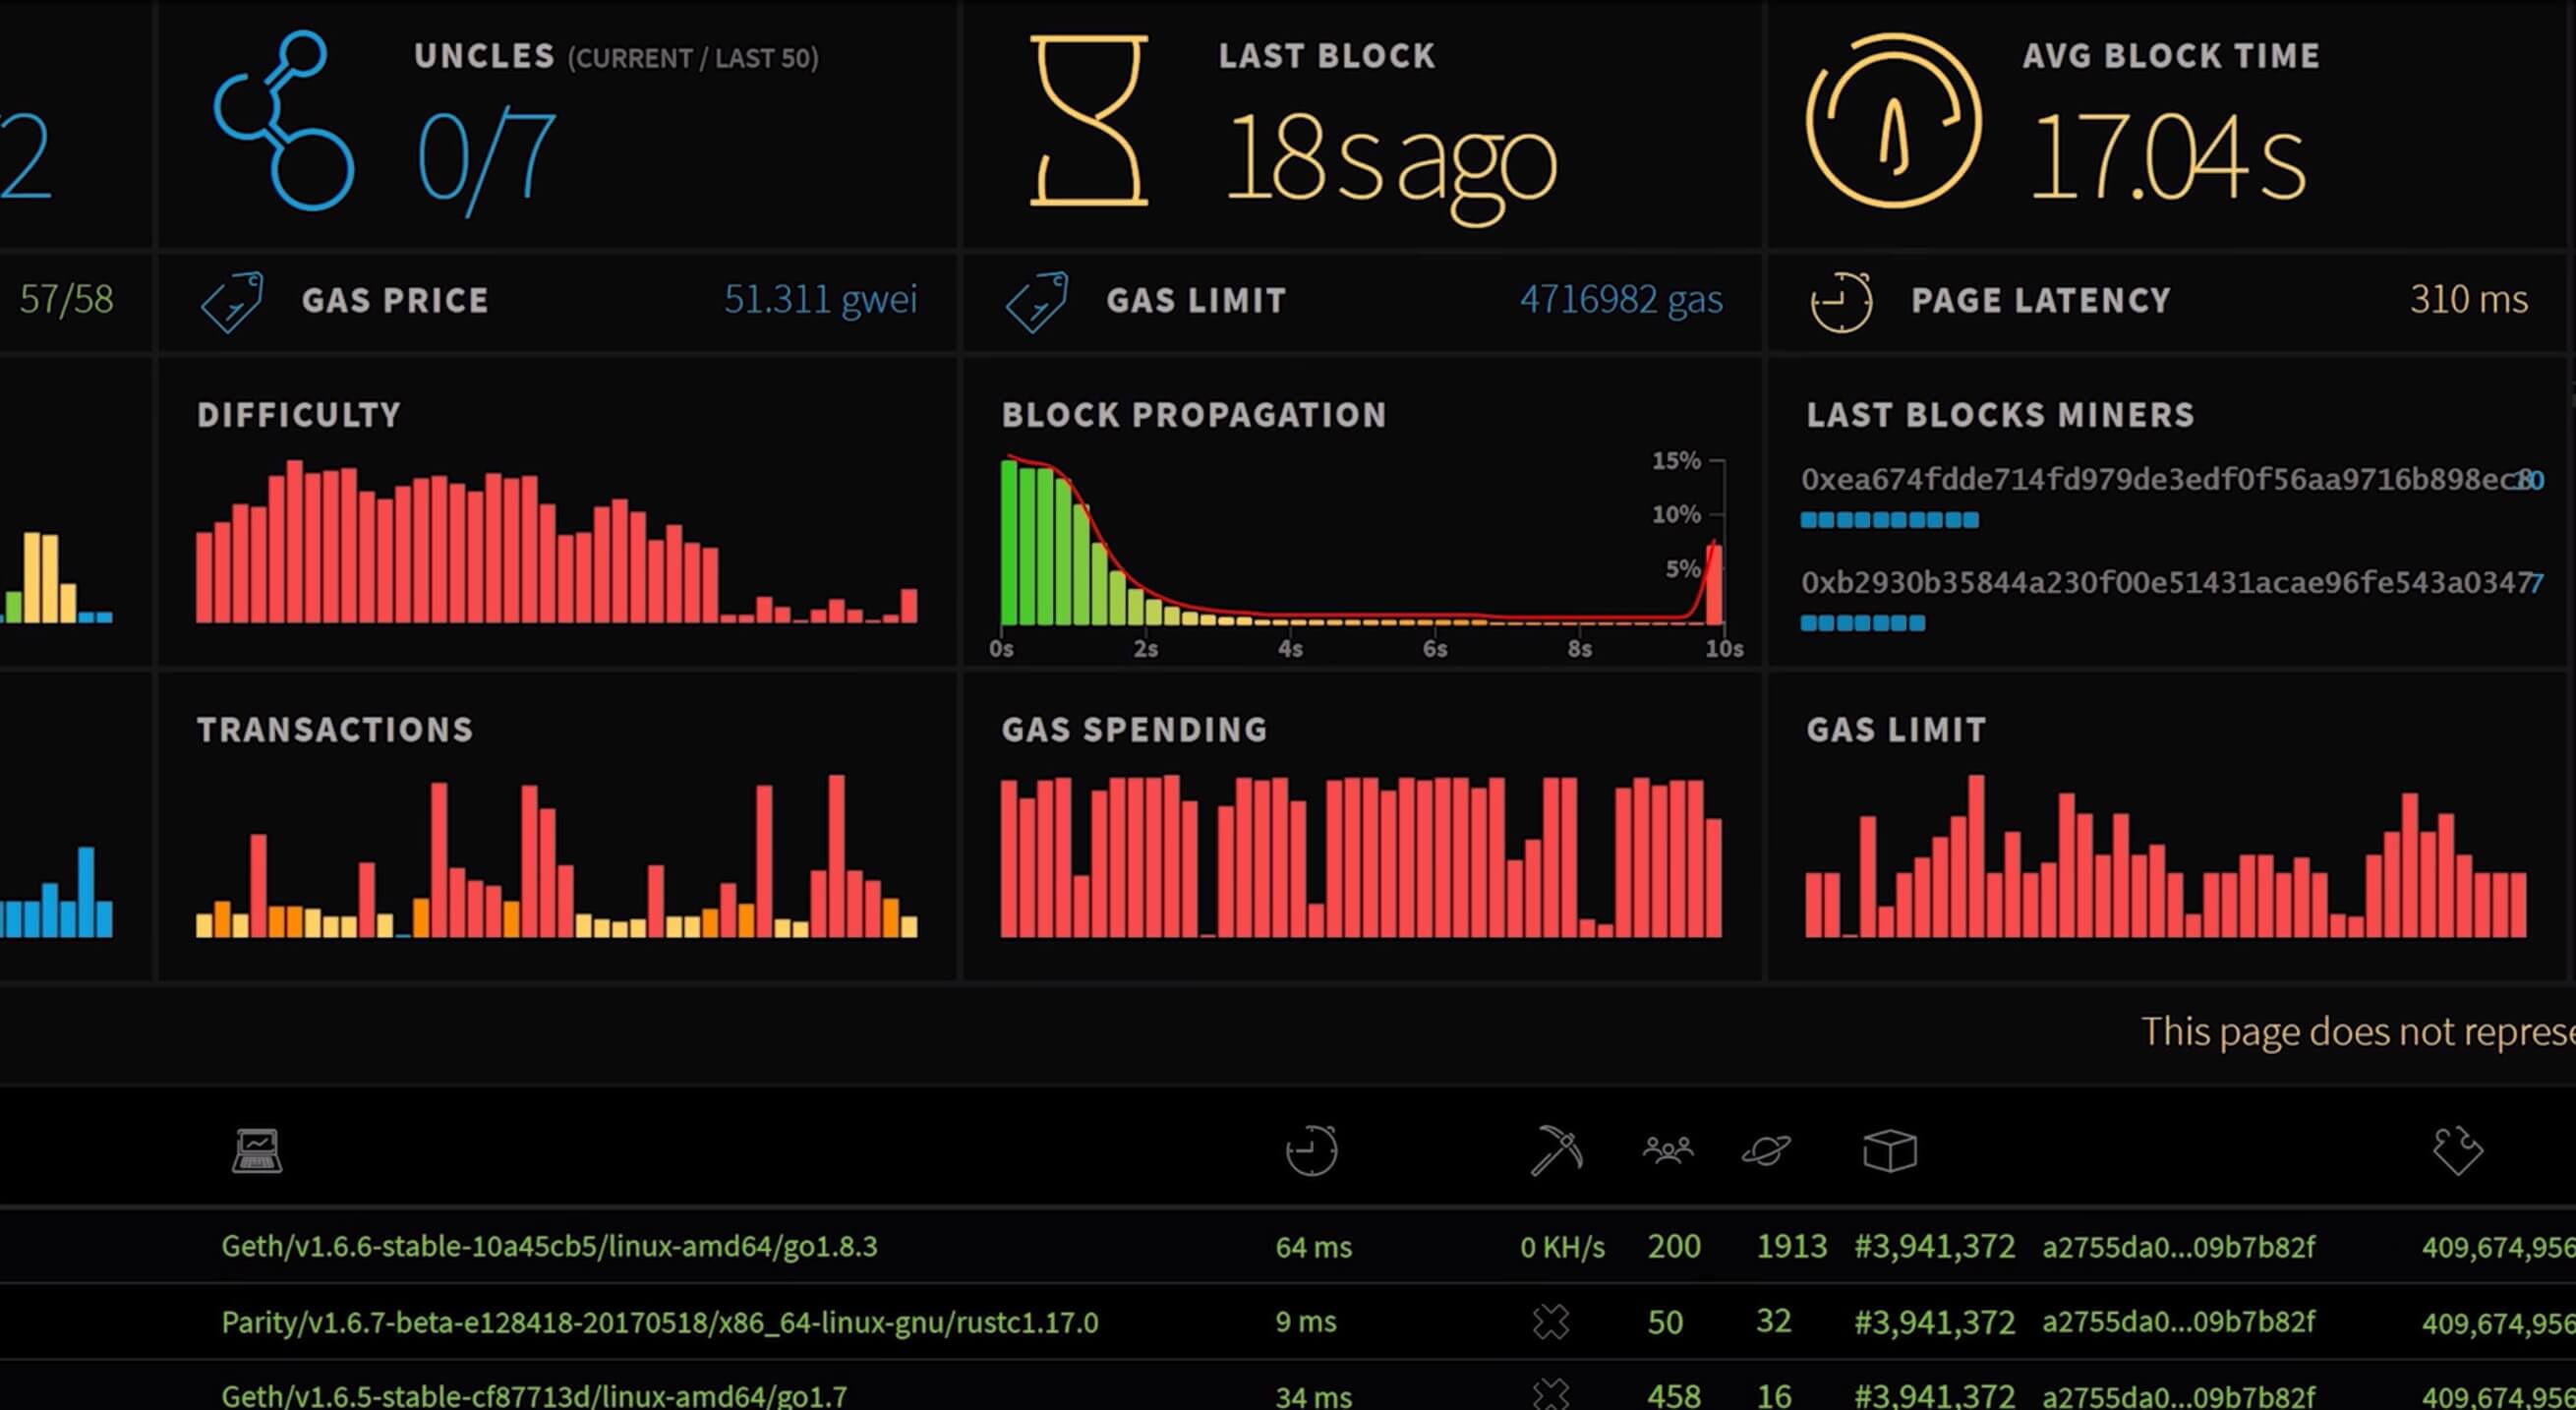The width and height of the screenshot is (2576, 1410).
Task: Click the 17.04 s average block time
Action: click(2169, 156)
